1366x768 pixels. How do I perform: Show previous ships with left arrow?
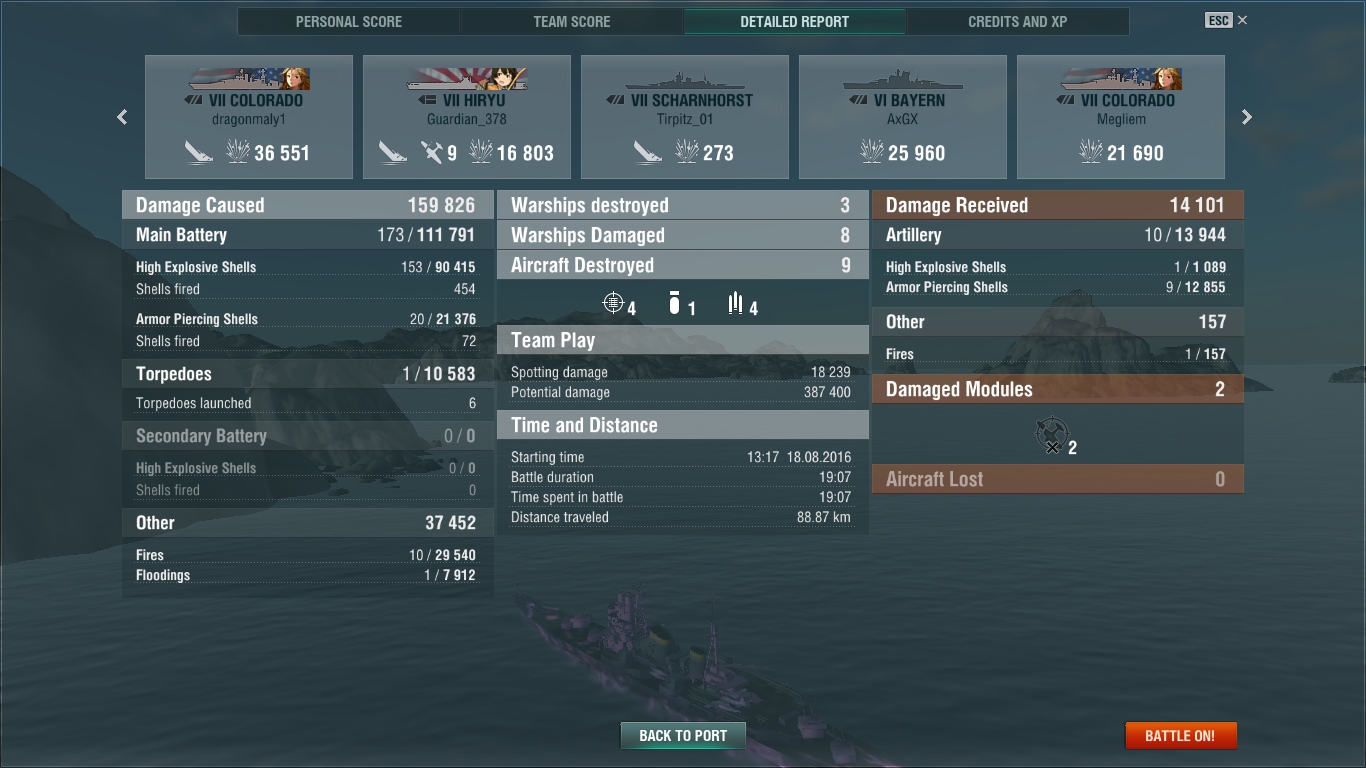[x=122, y=117]
